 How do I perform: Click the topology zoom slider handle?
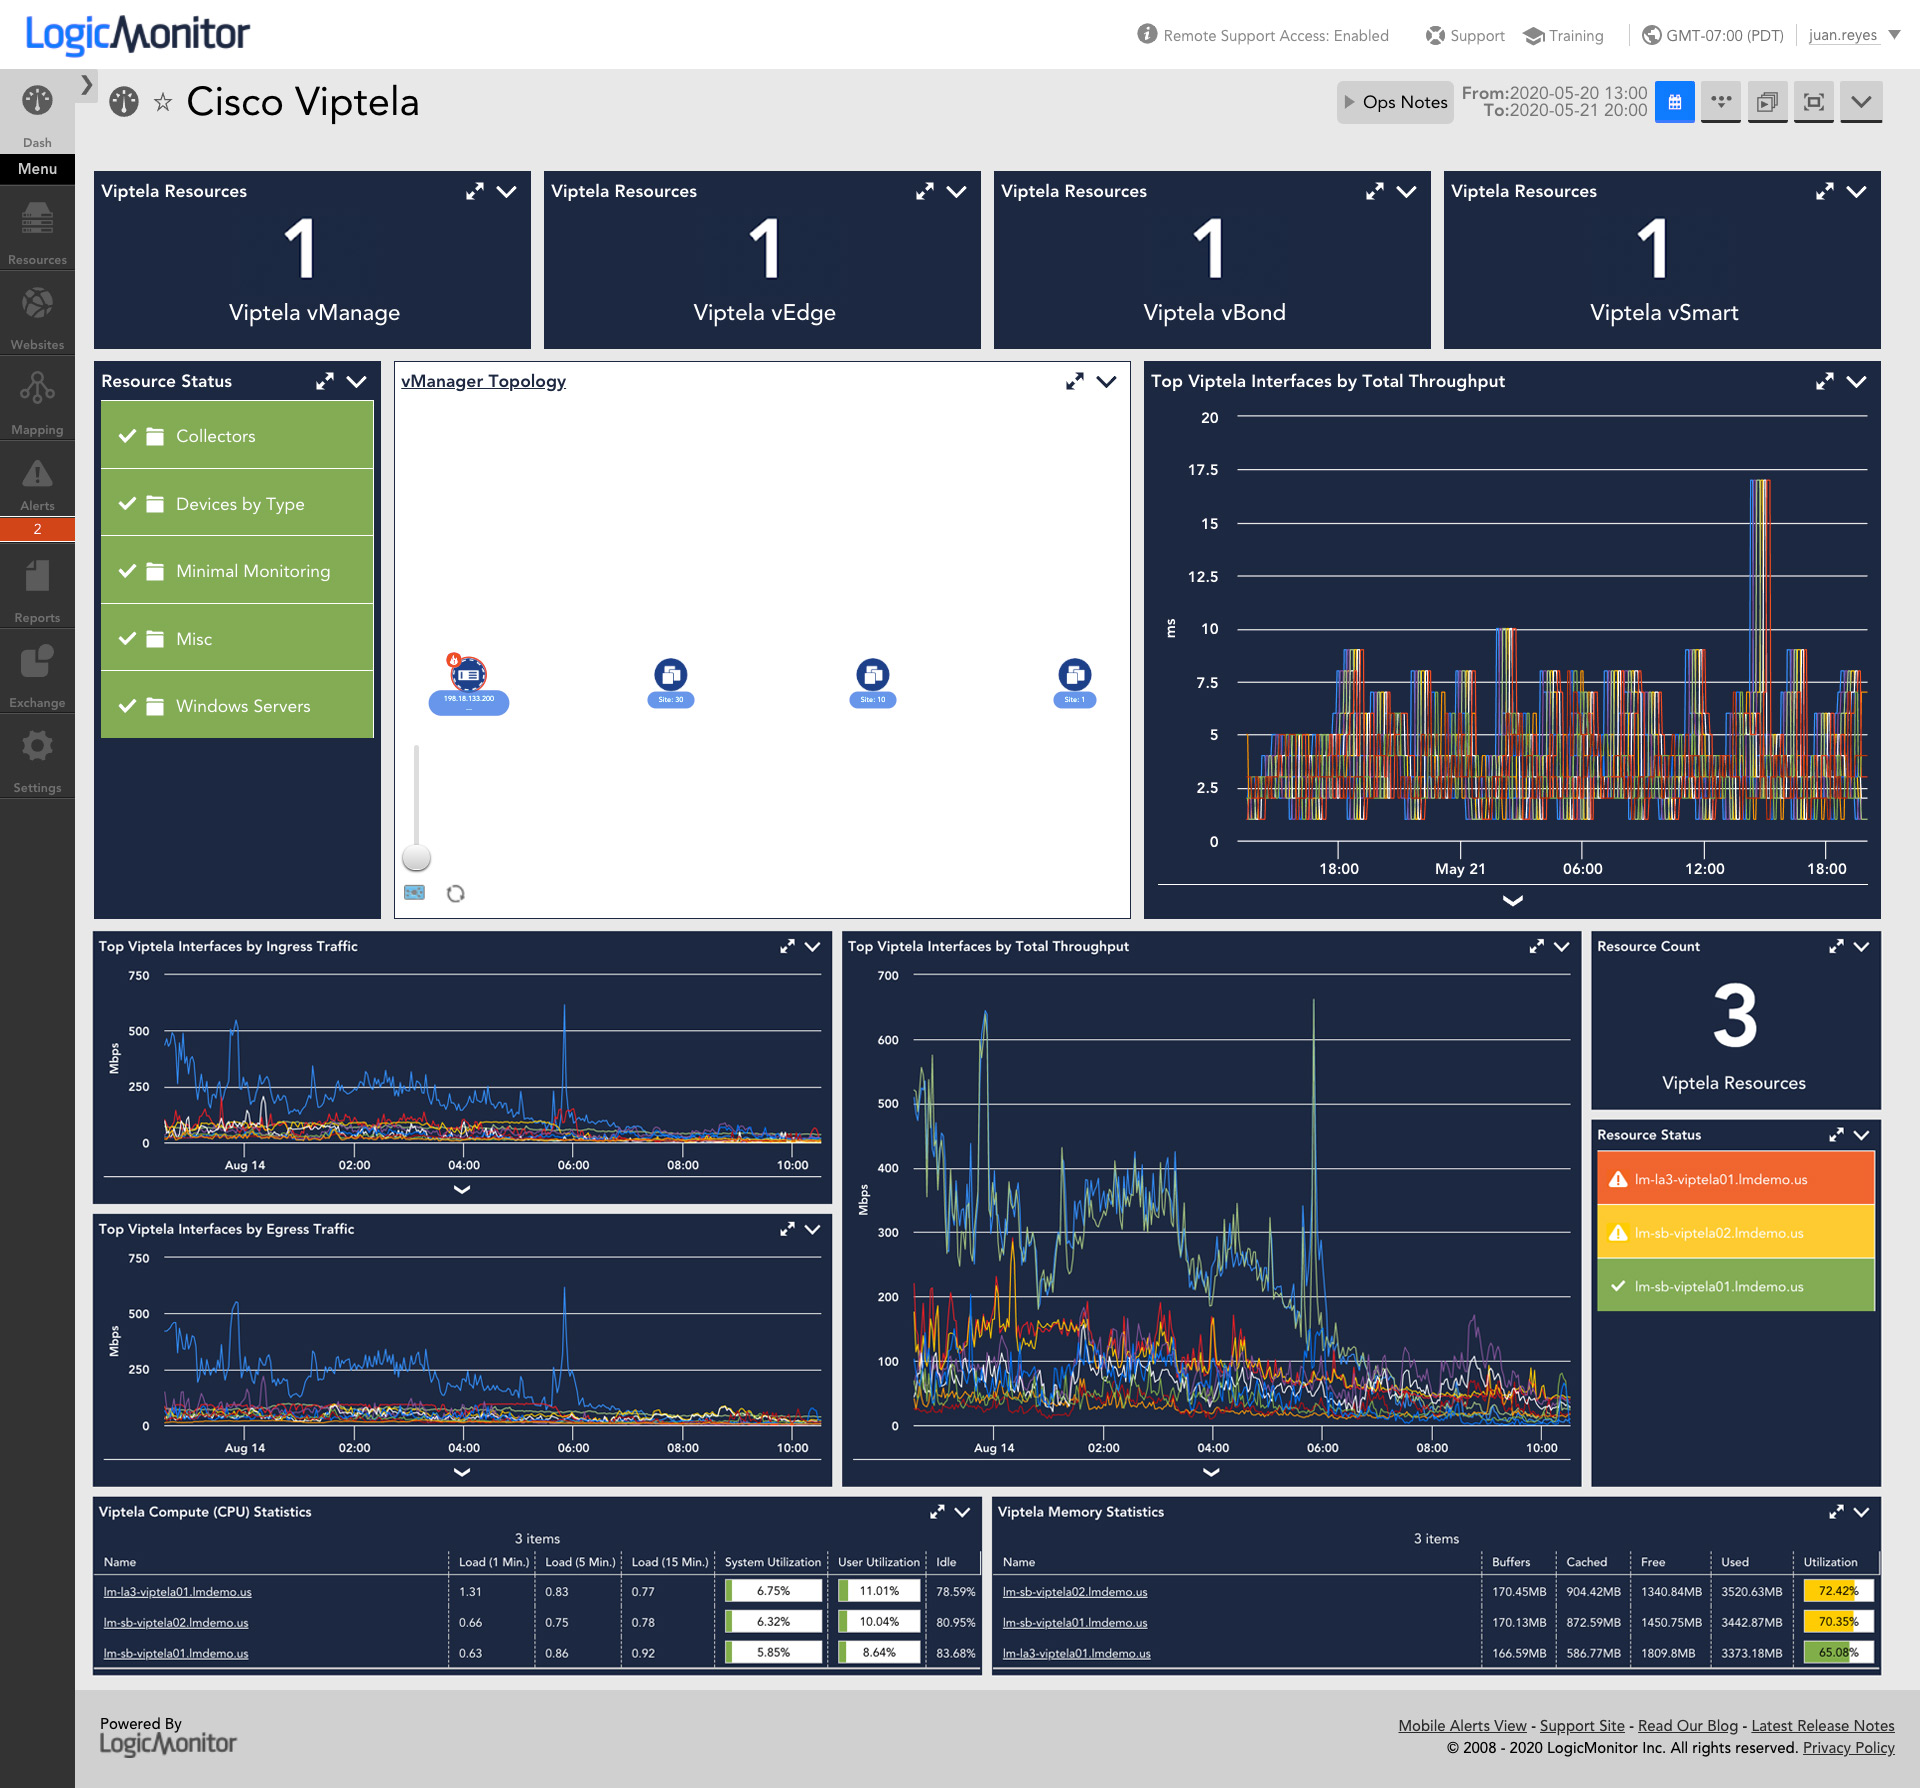click(x=416, y=857)
